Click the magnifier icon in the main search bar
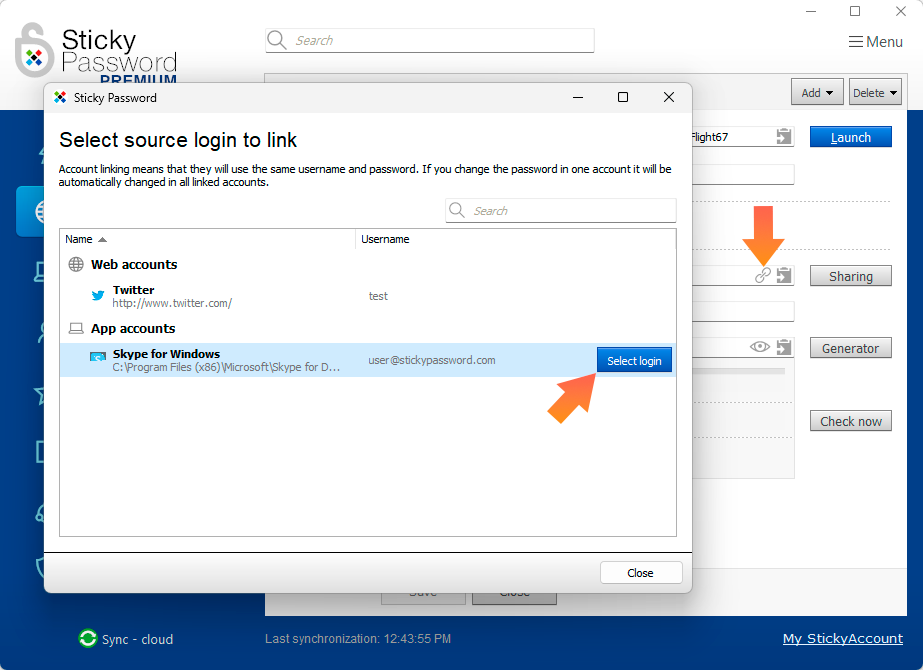 277,40
